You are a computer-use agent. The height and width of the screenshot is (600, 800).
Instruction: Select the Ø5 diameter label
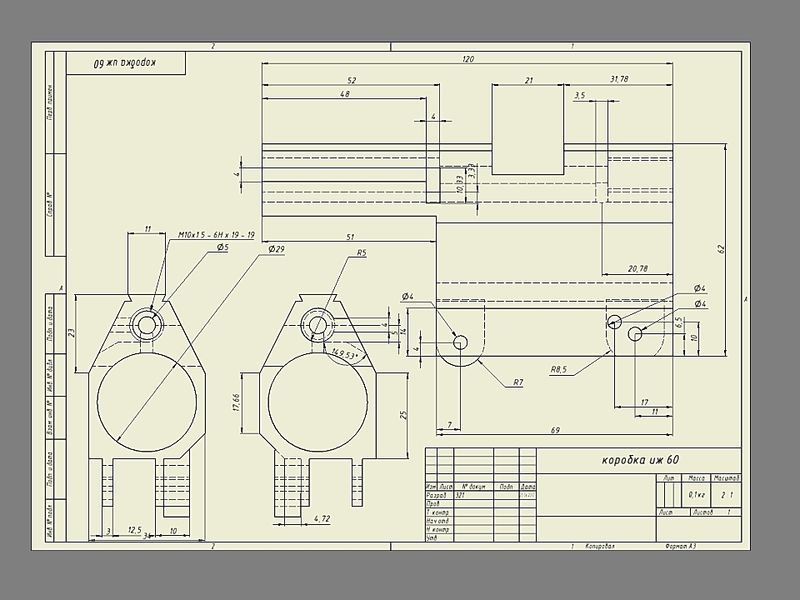[222, 247]
